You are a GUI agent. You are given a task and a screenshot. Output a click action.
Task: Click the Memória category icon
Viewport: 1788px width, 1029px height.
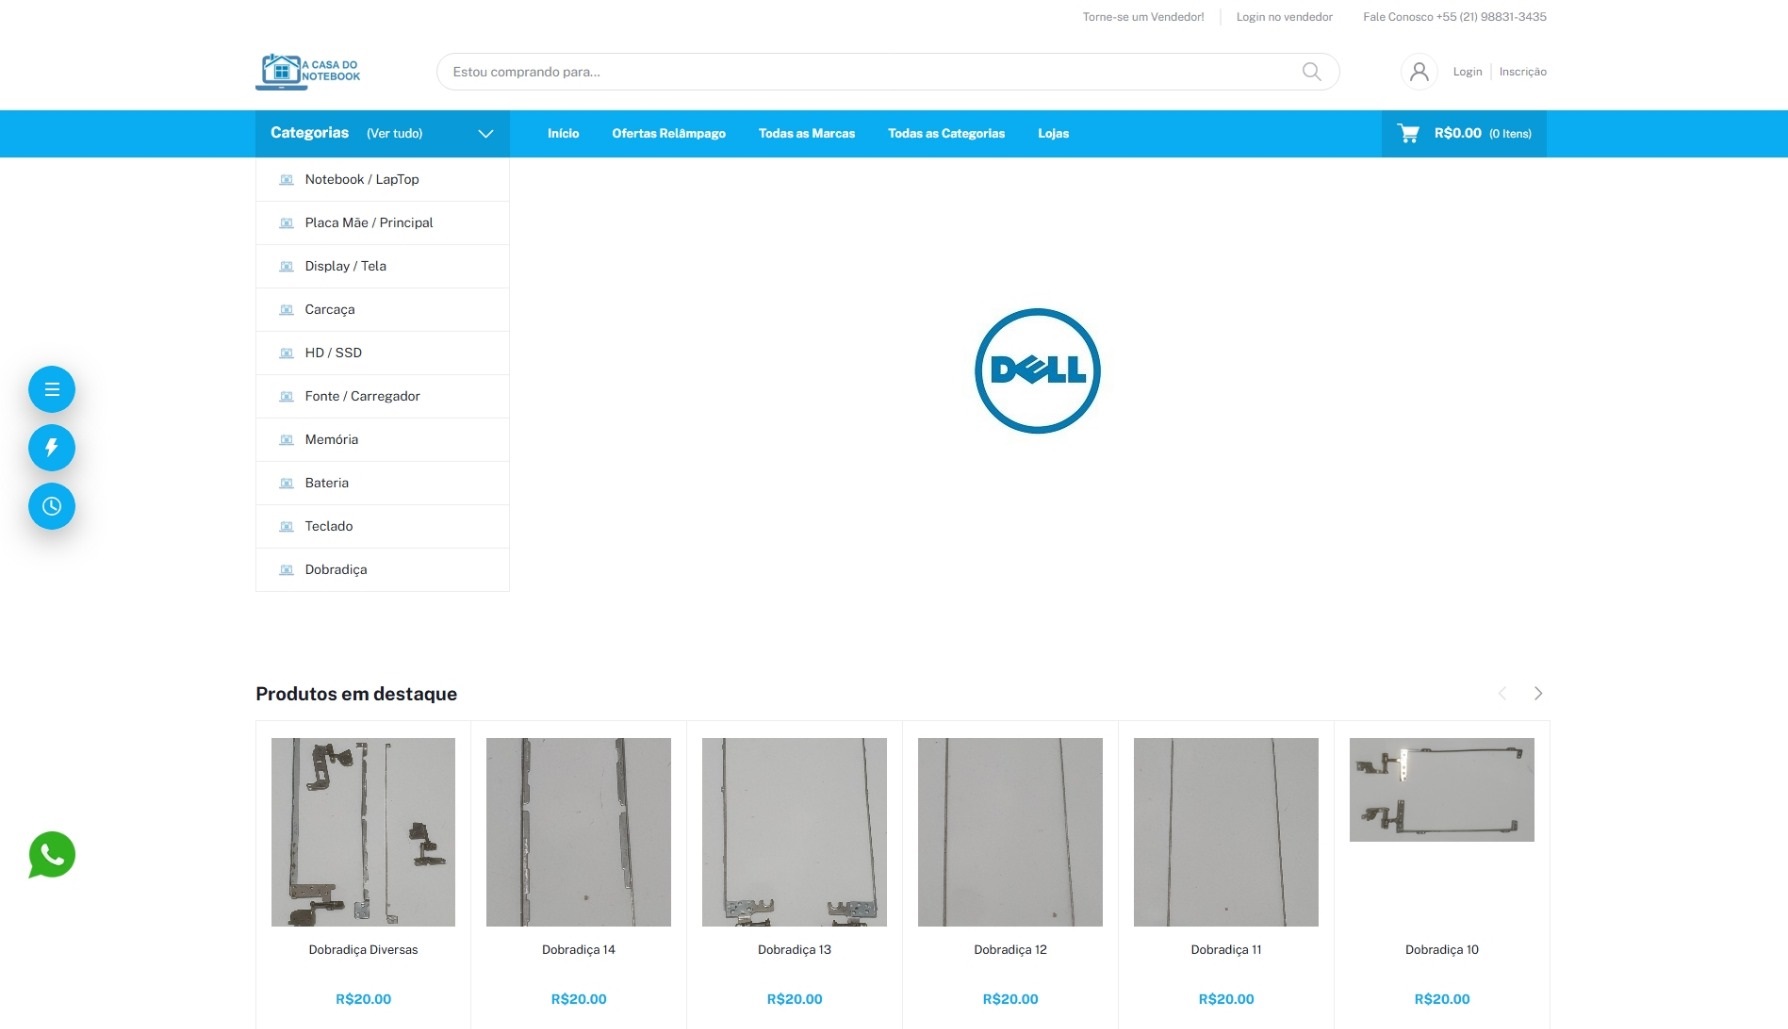pyautogui.click(x=286, y=440)
